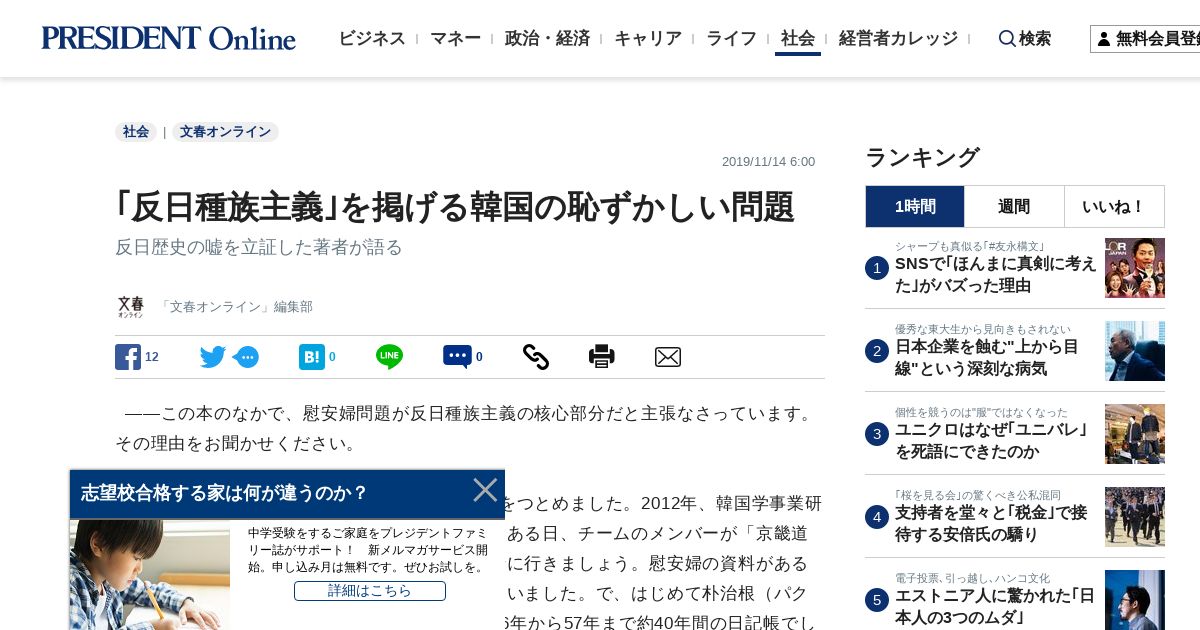Viewport: 1200px width, 630px height.
Task: Click thumbnail of ranking 5 article
Action: 1135,600
